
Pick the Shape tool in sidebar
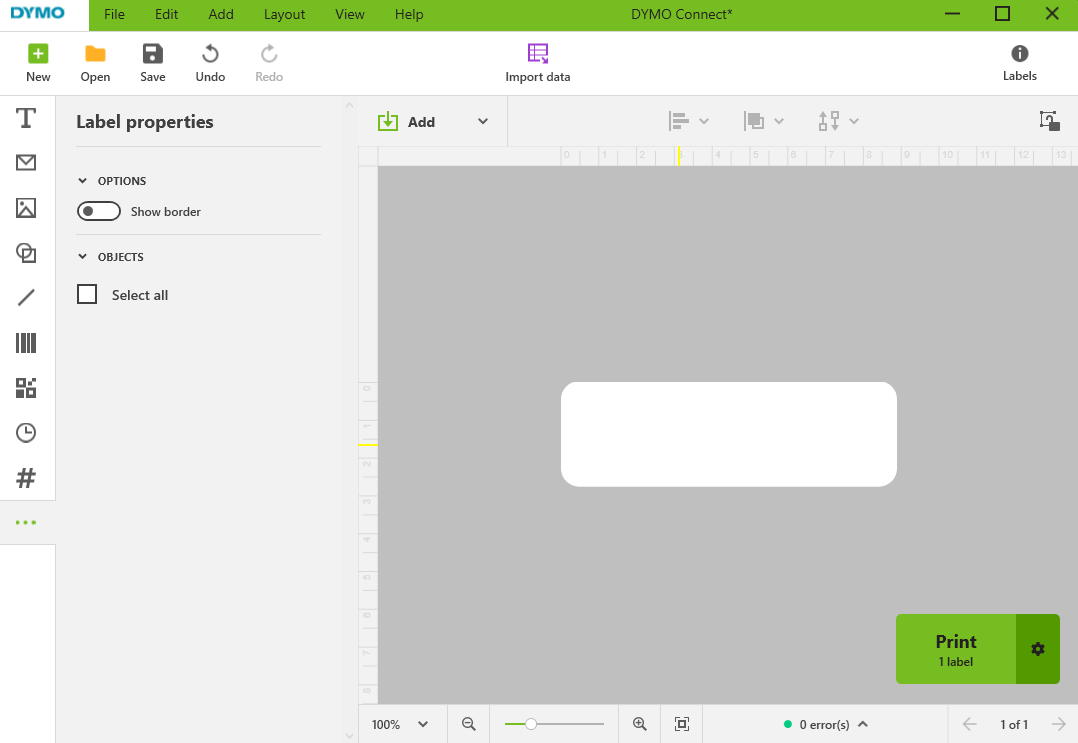(x=26, y=253)
